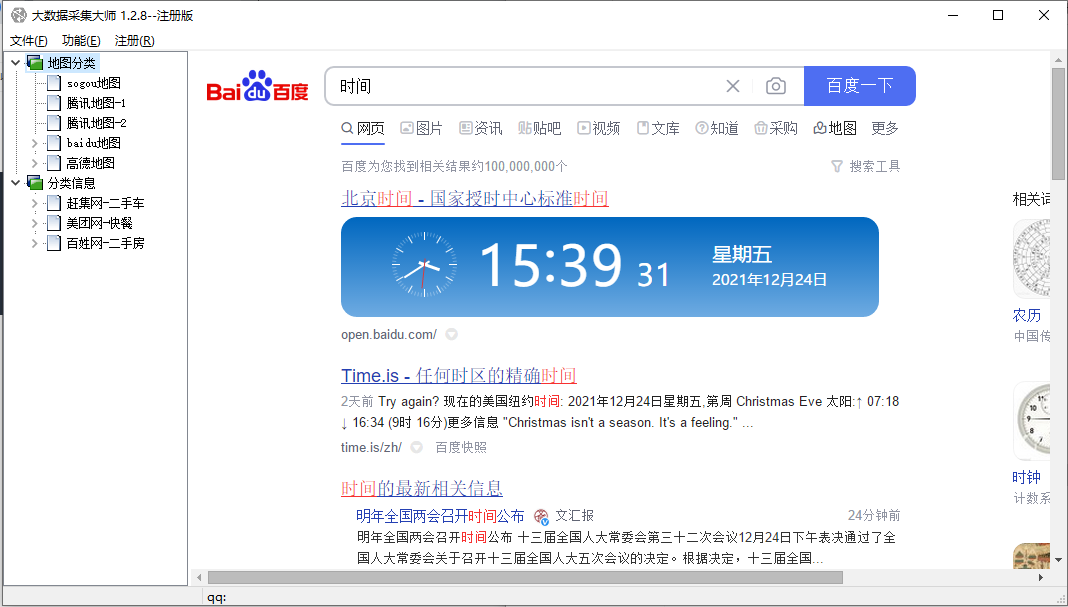Switch to the 资讯 search tab
The image size is (1068, 607).
[x=480, y=128]
